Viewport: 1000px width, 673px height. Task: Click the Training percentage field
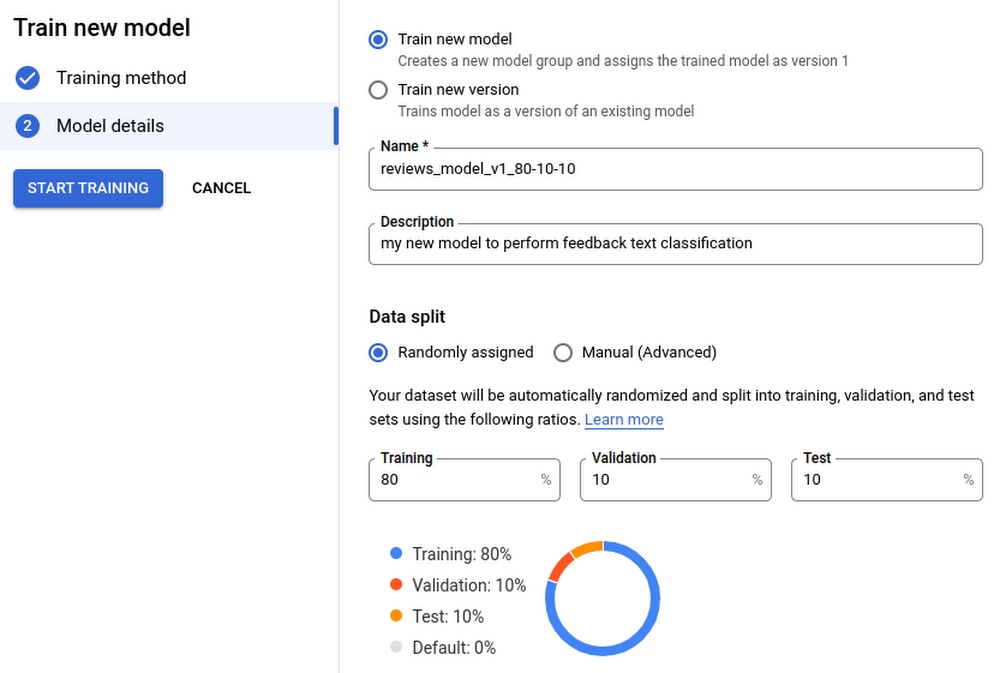[455, 480]
